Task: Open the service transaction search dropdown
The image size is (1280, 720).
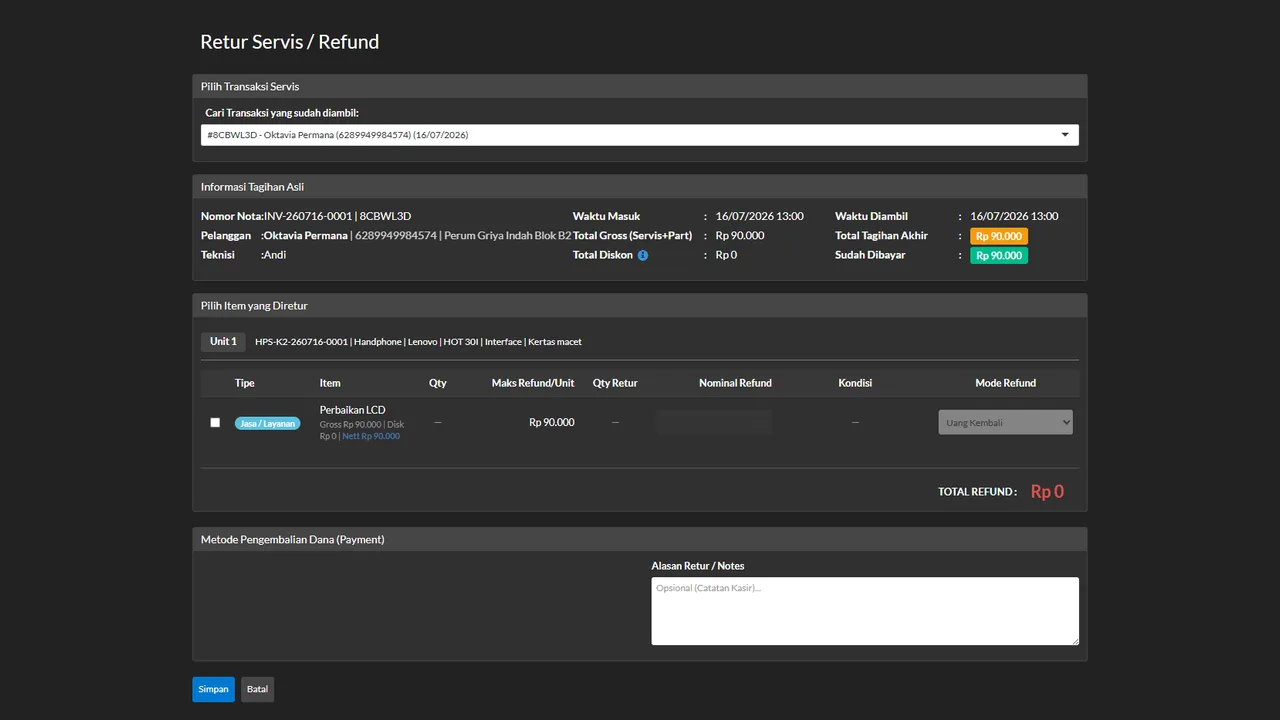Action: click(x=640, y=135)
